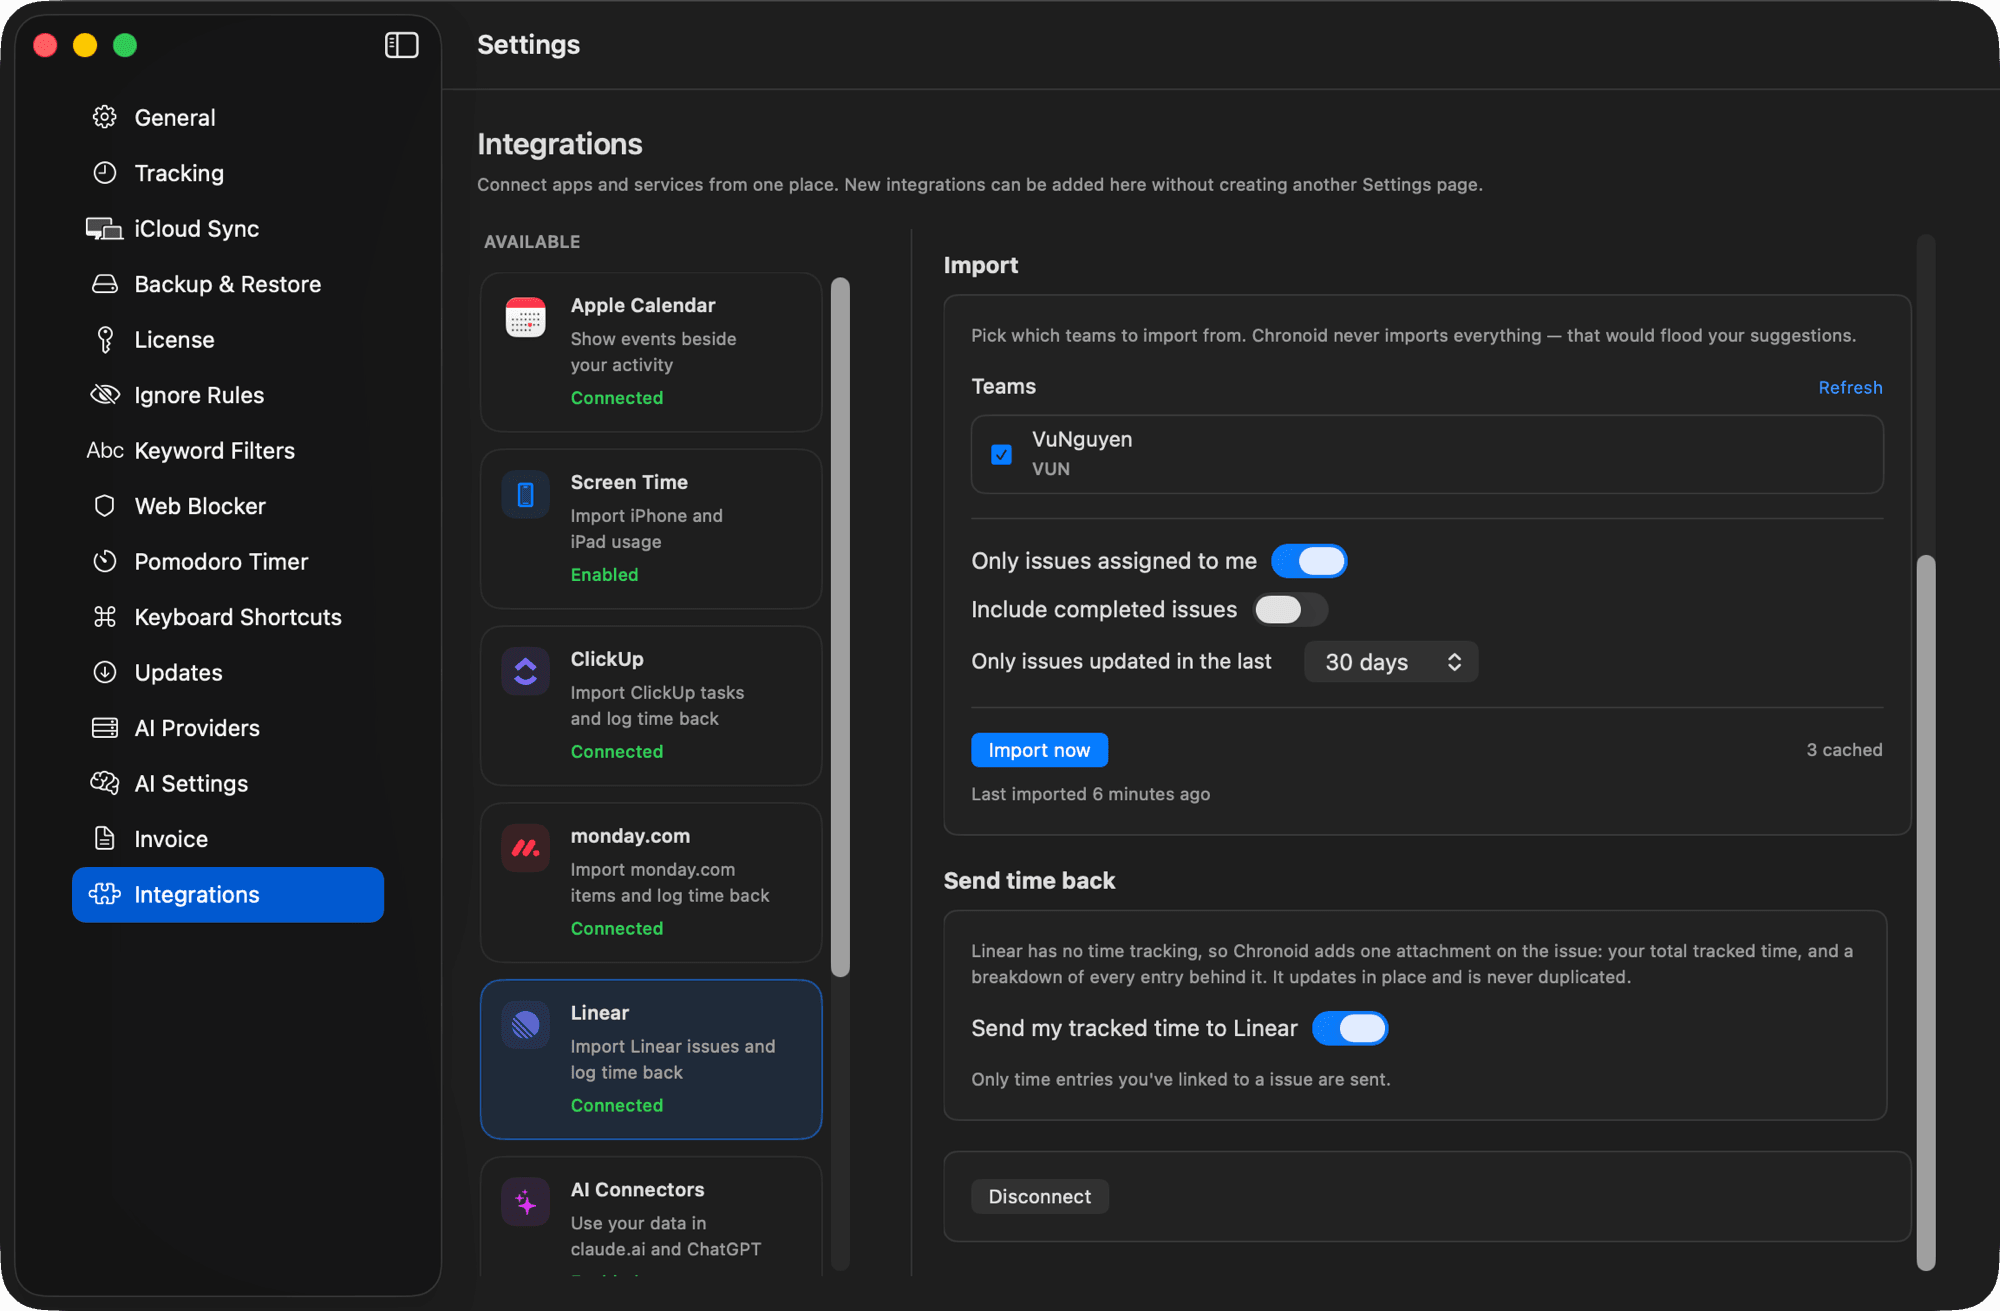The image size is (2000, 1311).
Task: Select Pomodoro Timer in sidebar
Action: [228, 562]
